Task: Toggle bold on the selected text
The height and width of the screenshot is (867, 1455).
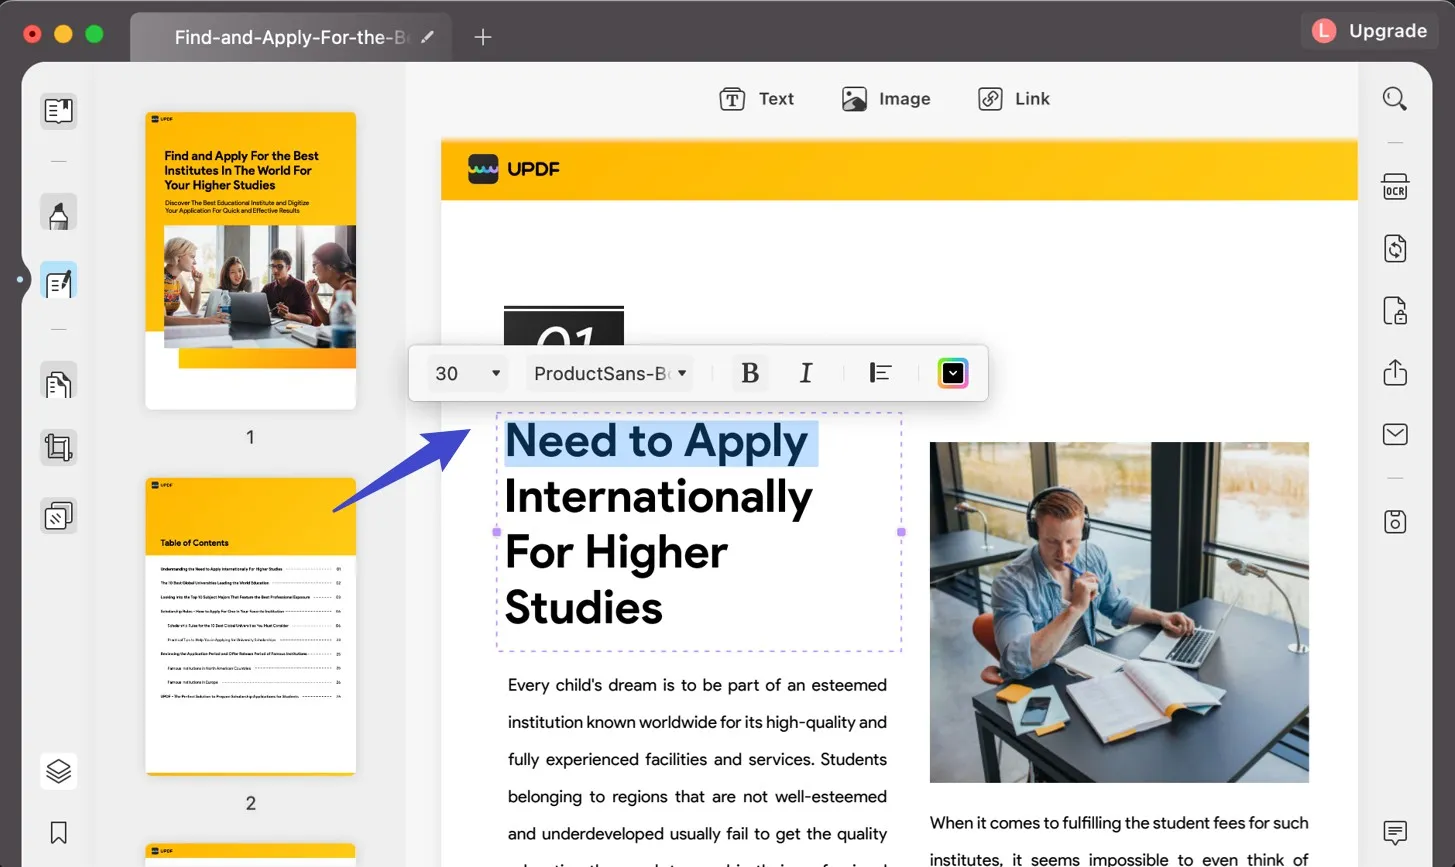Action: click(x=749, y=372)
